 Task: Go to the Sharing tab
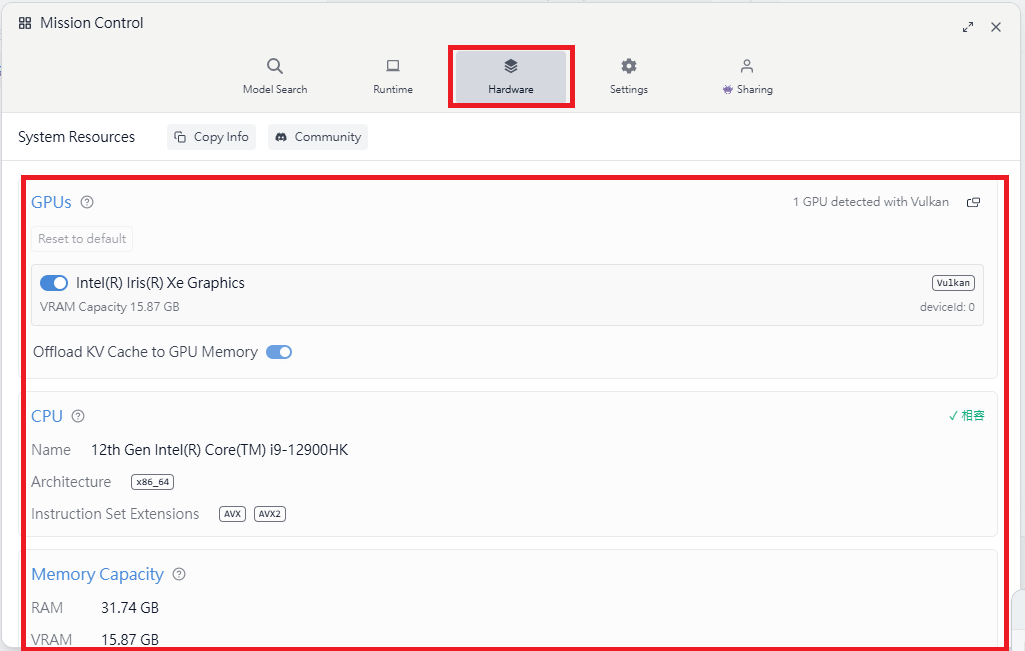point(747,77)
